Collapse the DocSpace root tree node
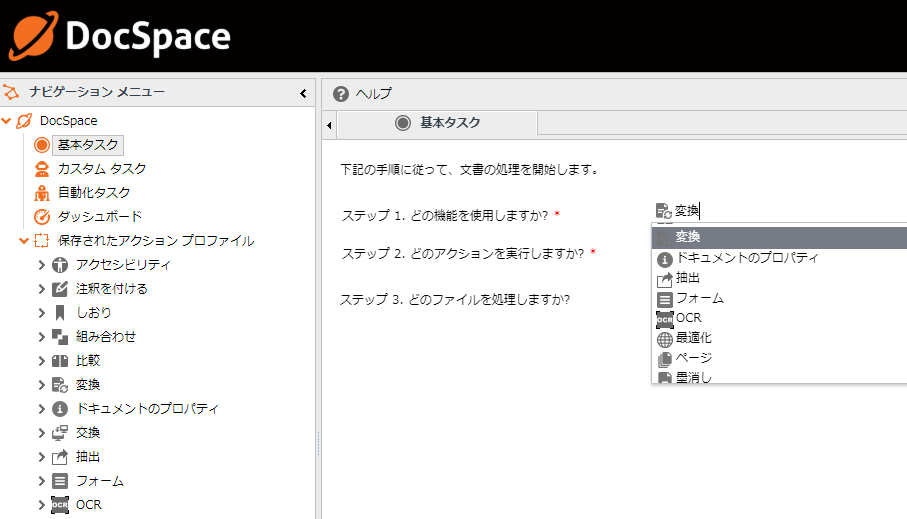 6,121
